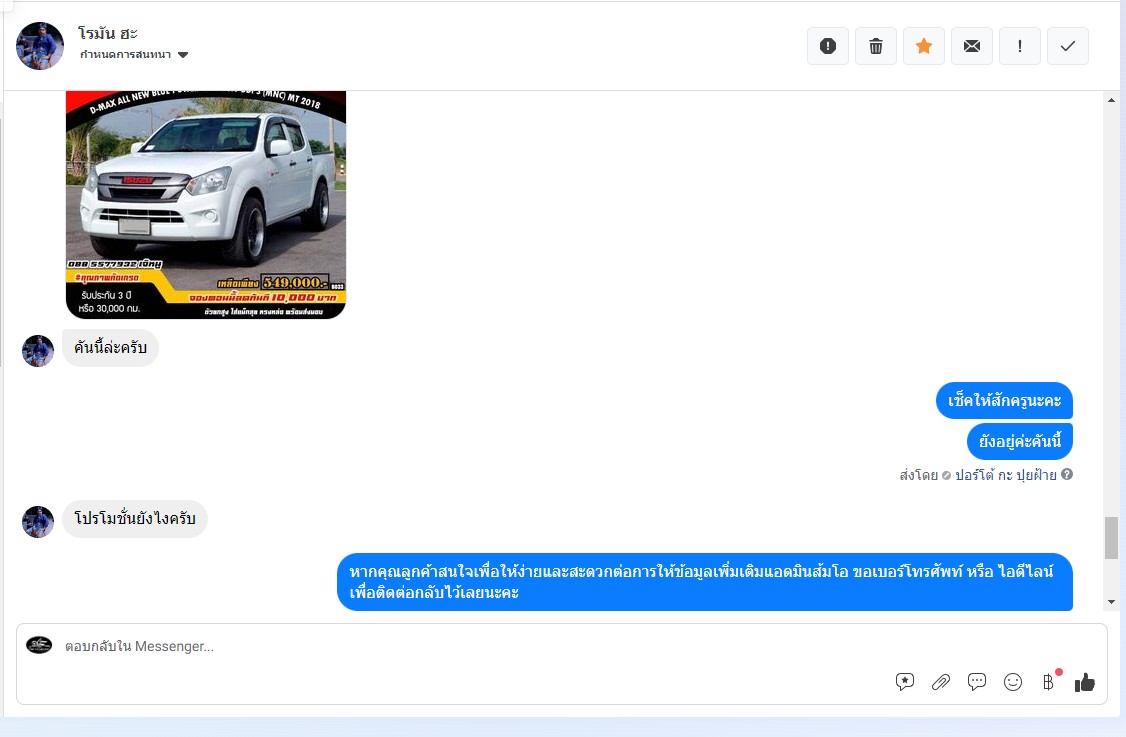Open the customer's profile picture in the header
Image resolution: width=1126 pixels, height=737 pixels.
39,45
